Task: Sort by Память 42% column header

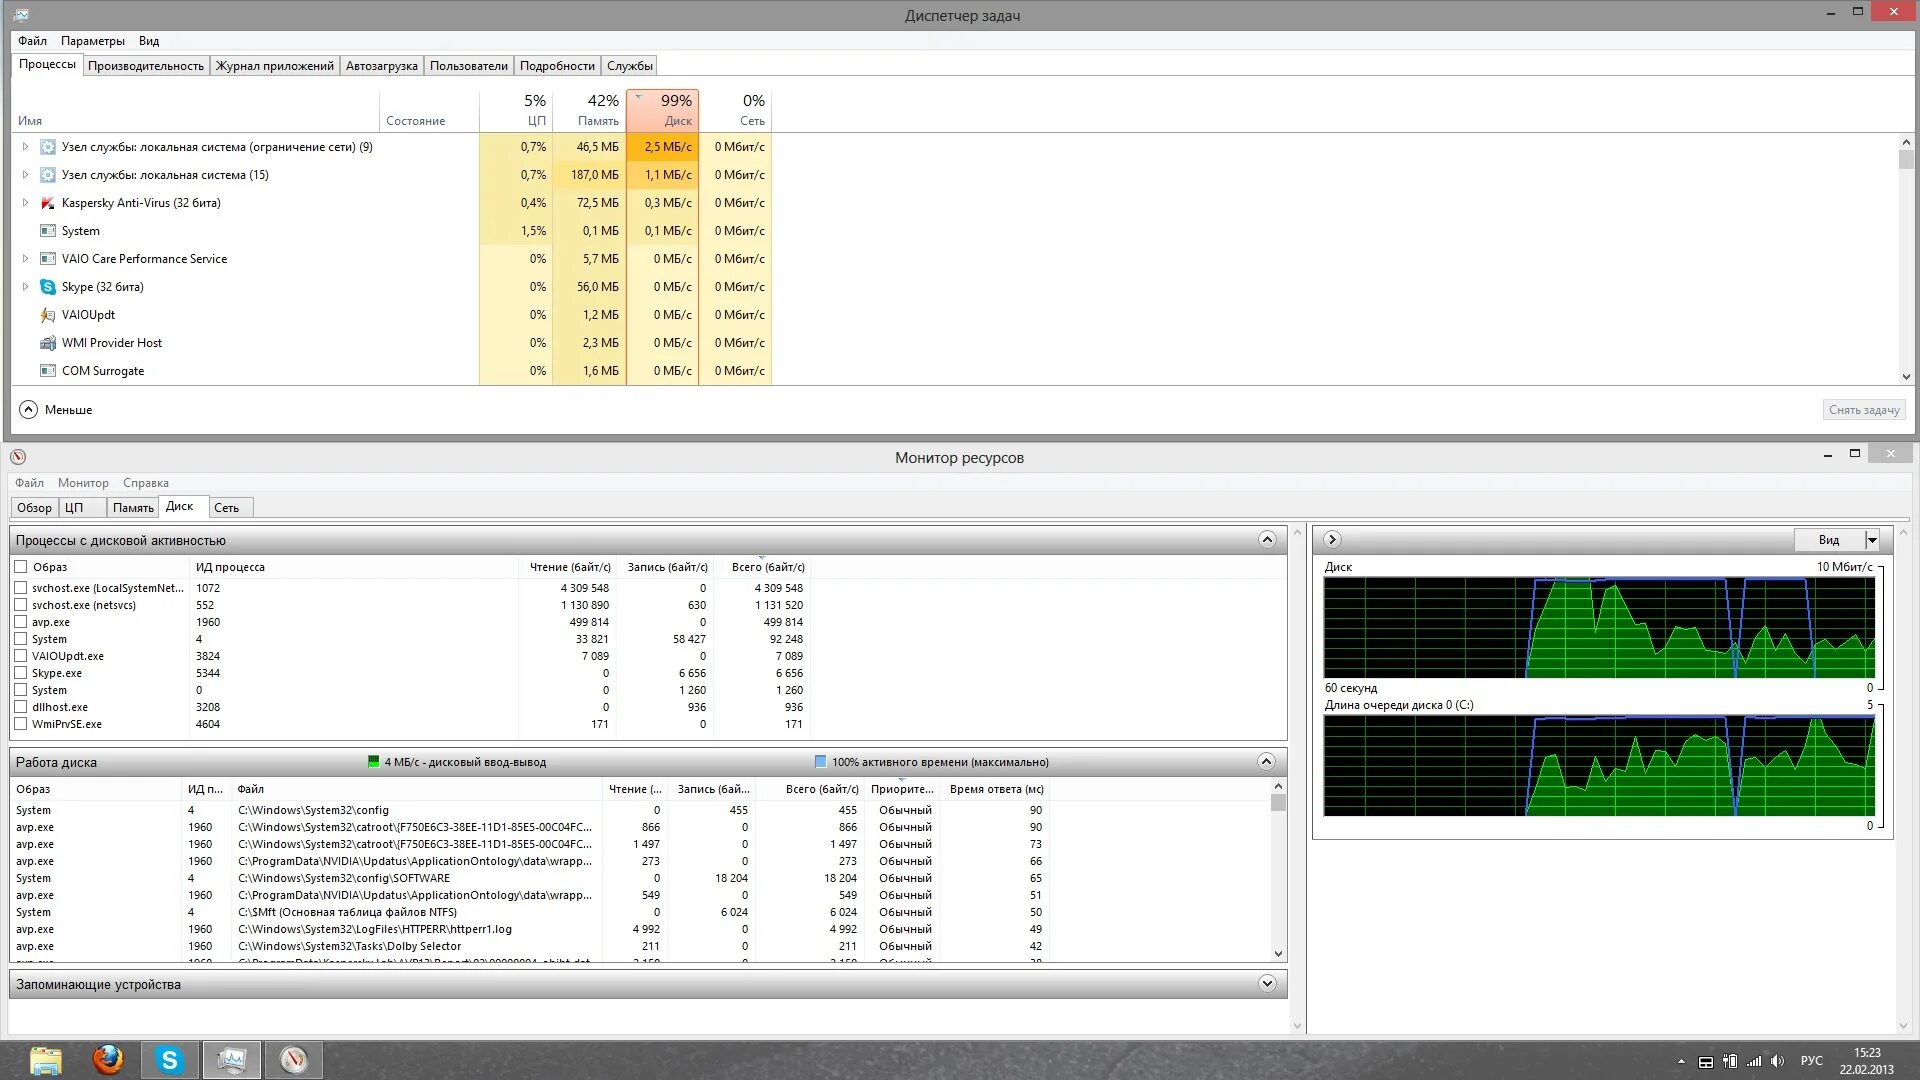Action: coord(589,110)
